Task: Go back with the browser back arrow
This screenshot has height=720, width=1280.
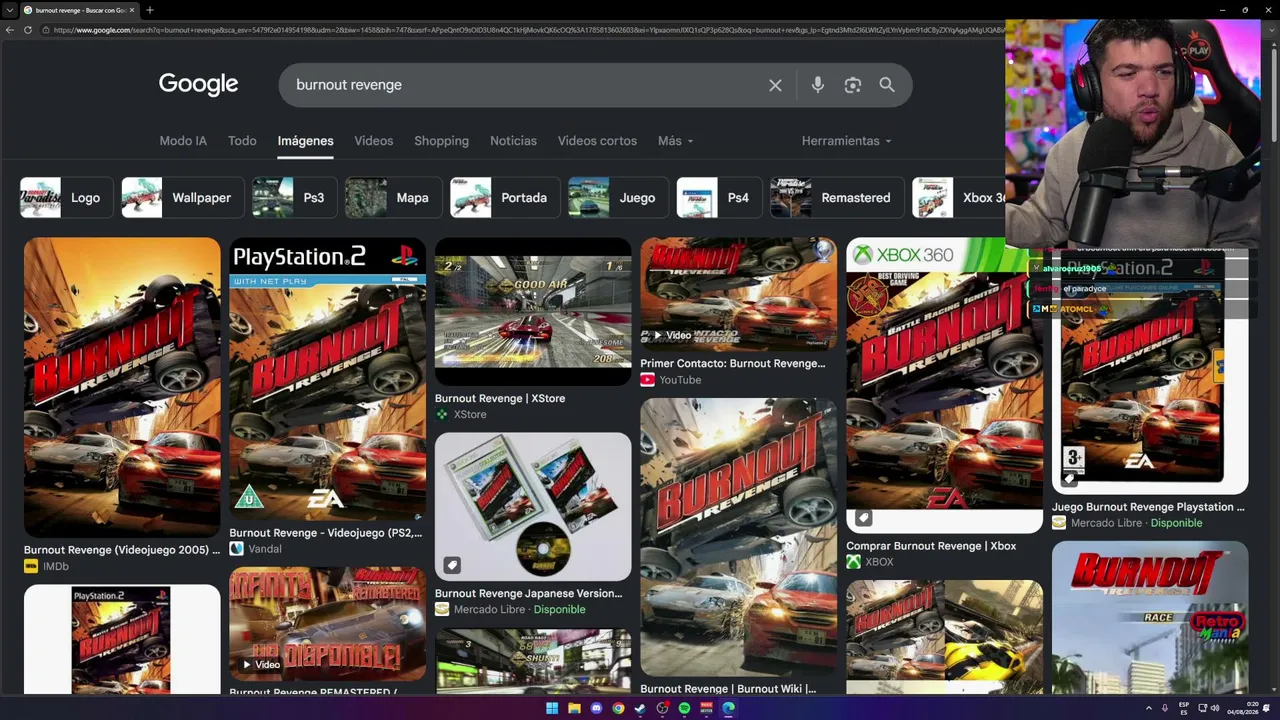Action: [x=10, y=30]
